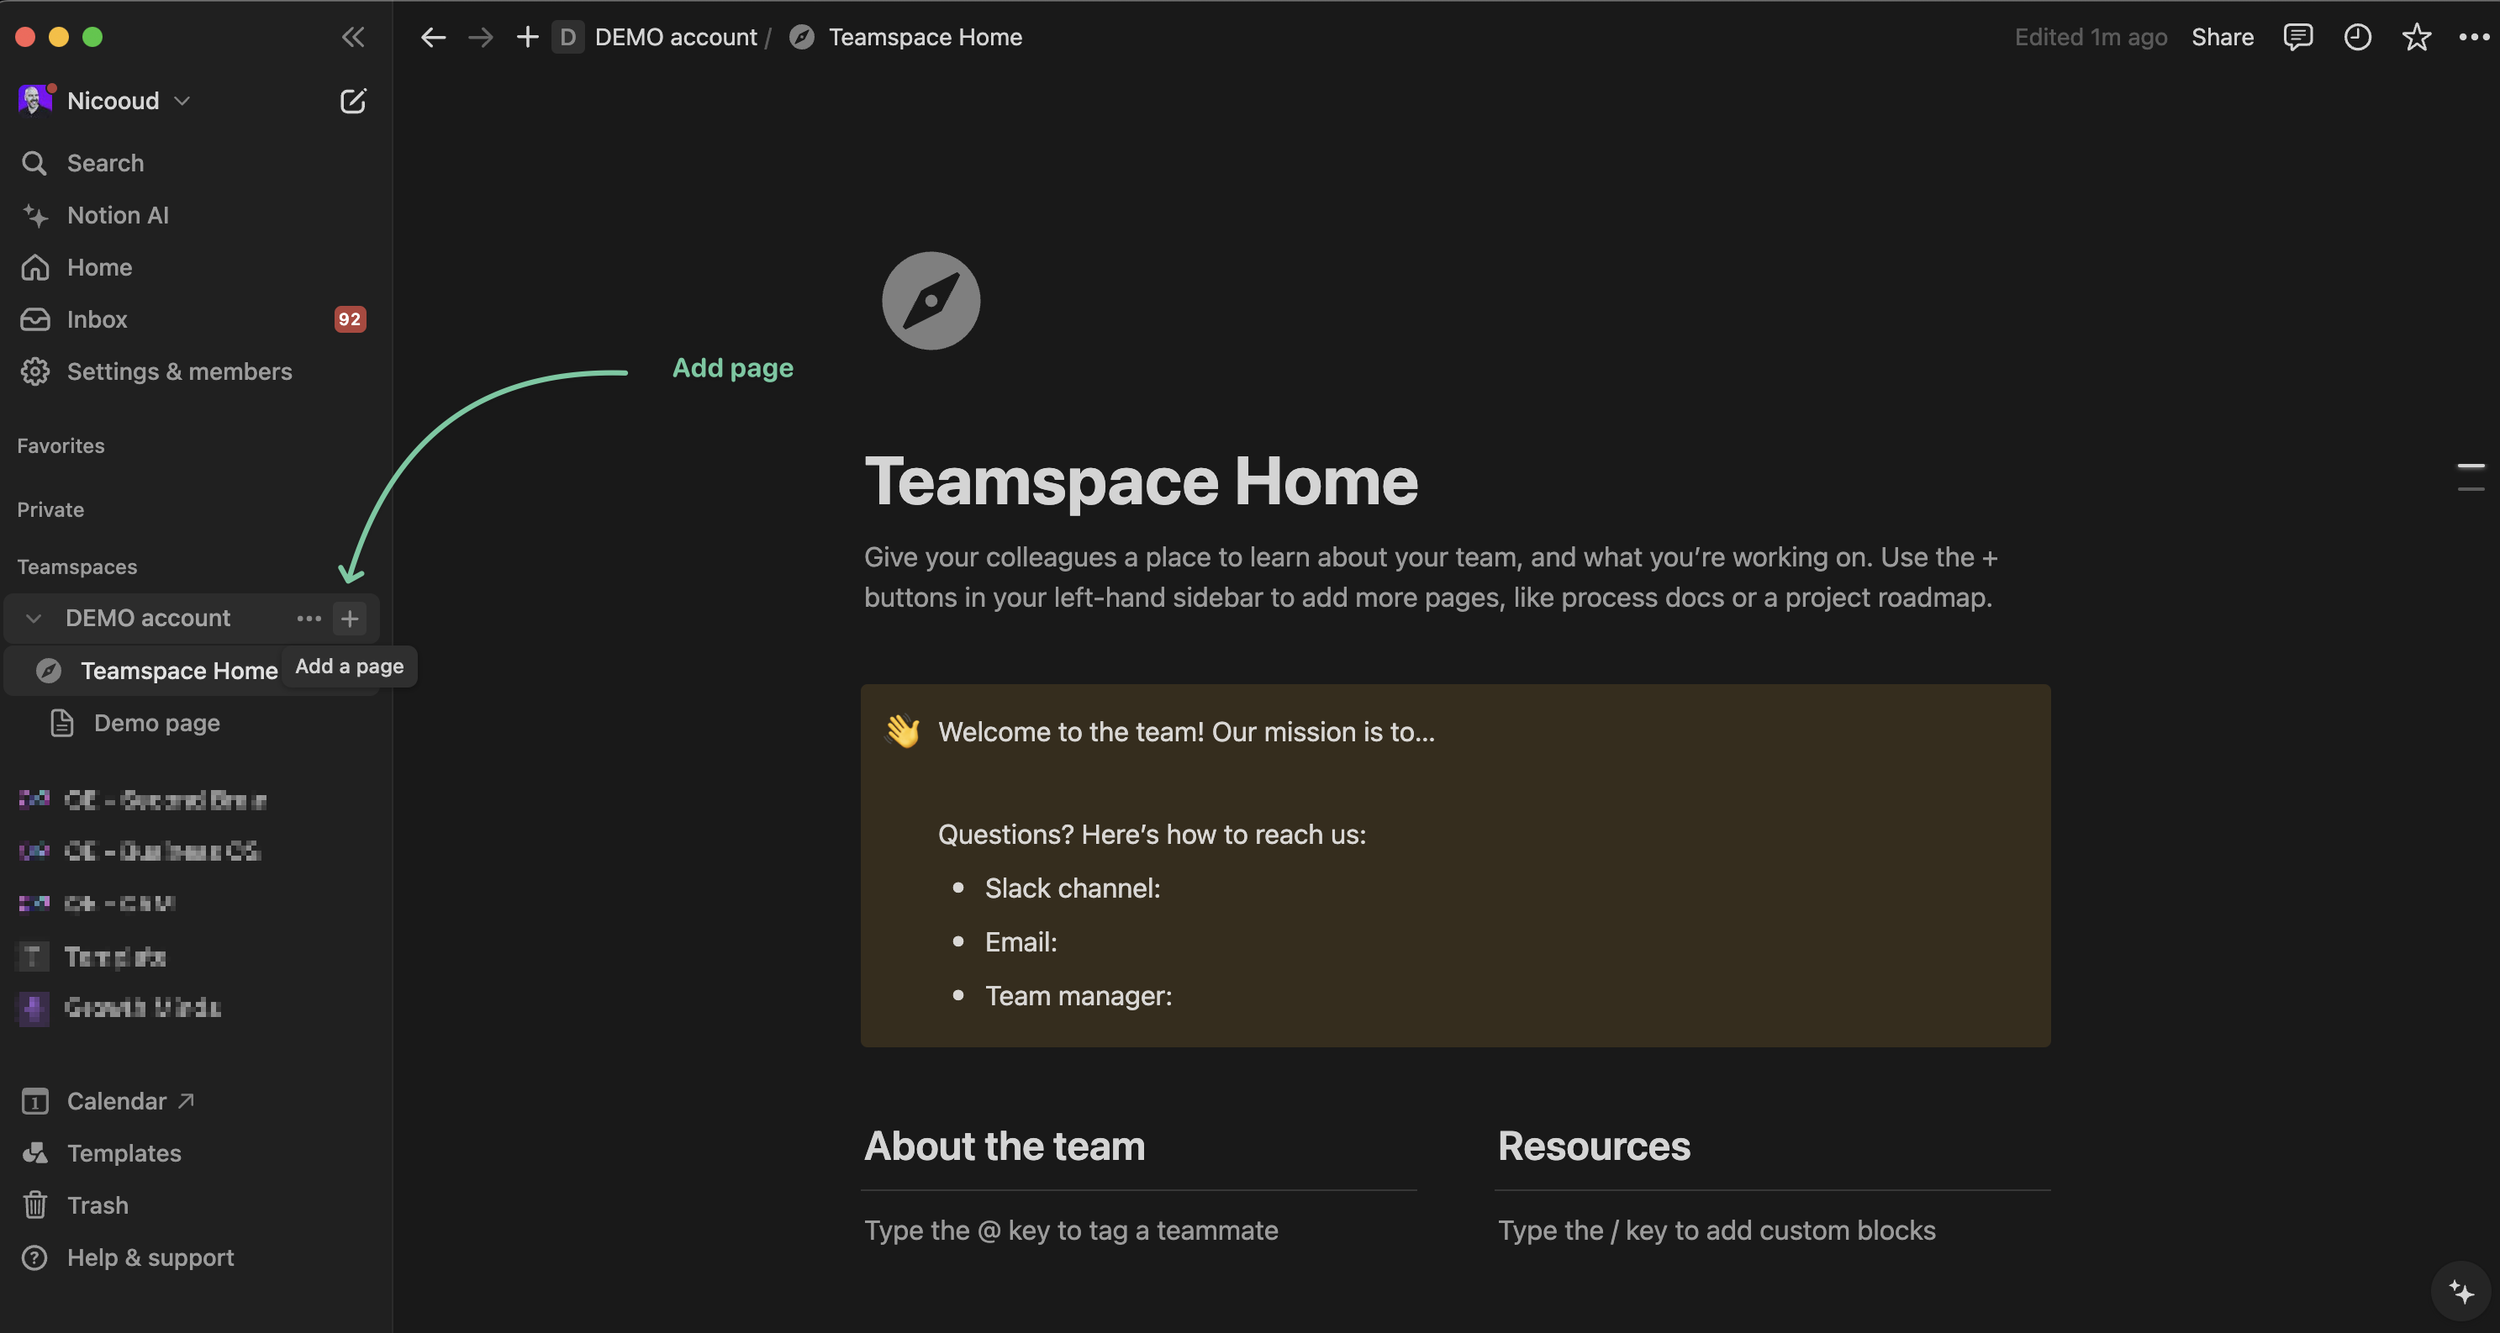Collapse the DEMO account teamspace chevron
2500x1333 pixels.
click(34, 619)
